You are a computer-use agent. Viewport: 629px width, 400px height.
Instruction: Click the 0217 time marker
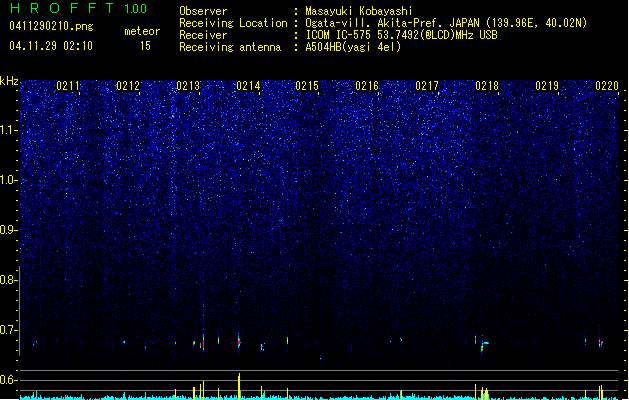tap(427, 86)
